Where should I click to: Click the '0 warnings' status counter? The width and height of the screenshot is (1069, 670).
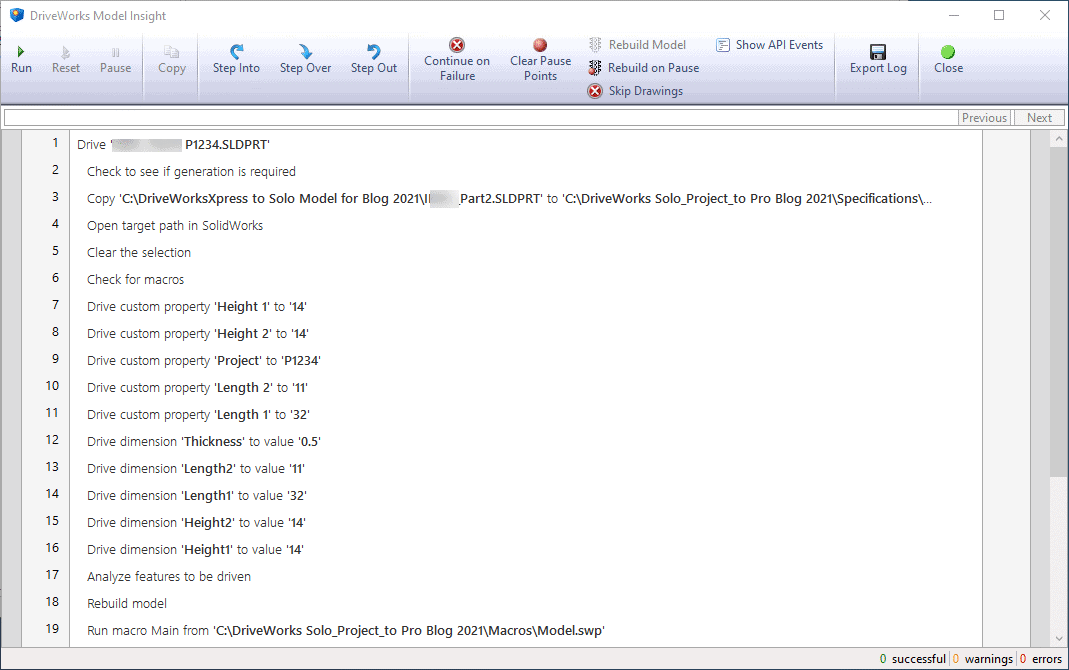click(x=982, y=659)
